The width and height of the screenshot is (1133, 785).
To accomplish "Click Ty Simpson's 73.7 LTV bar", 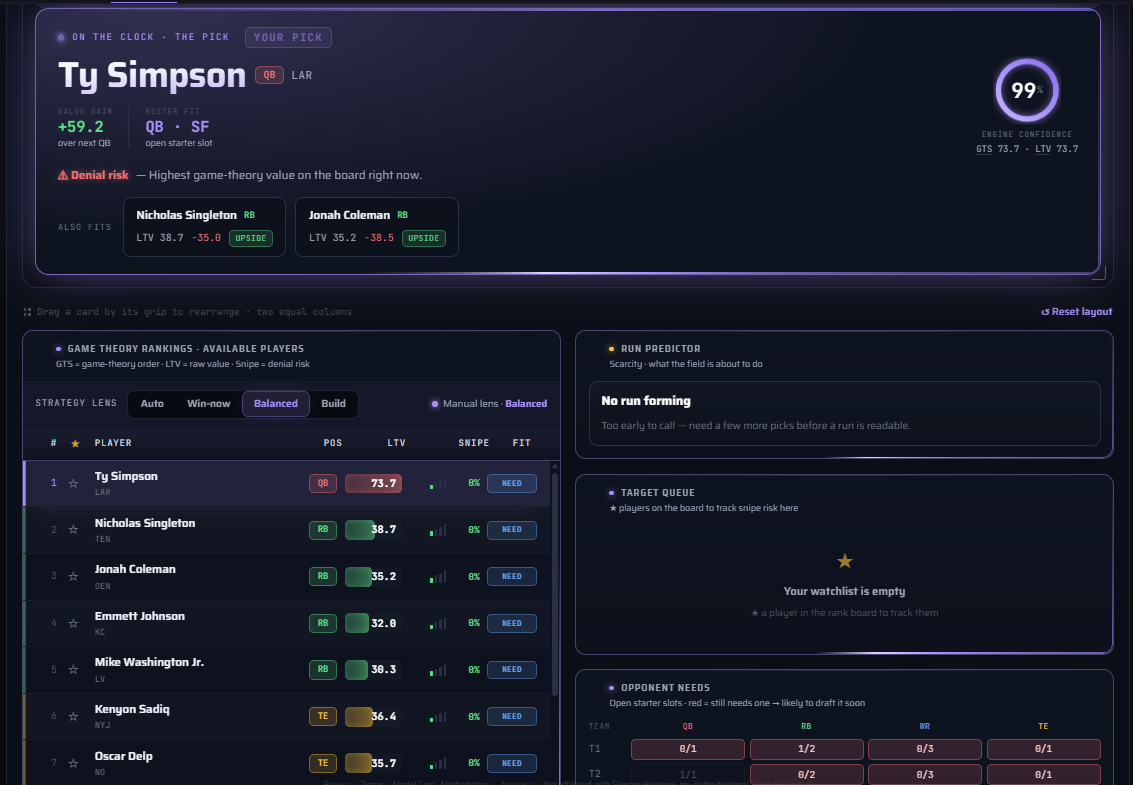I will pyautogui.click(x=373, y=484).
